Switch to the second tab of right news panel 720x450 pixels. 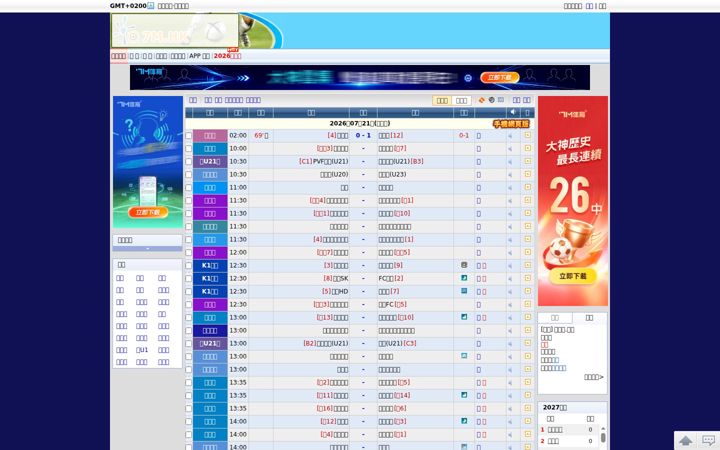coord(590,318)
